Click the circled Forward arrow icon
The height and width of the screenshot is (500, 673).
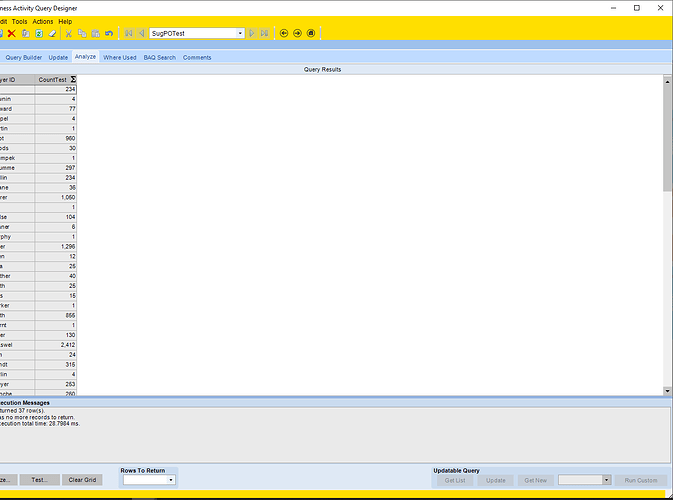click(297, 33)
